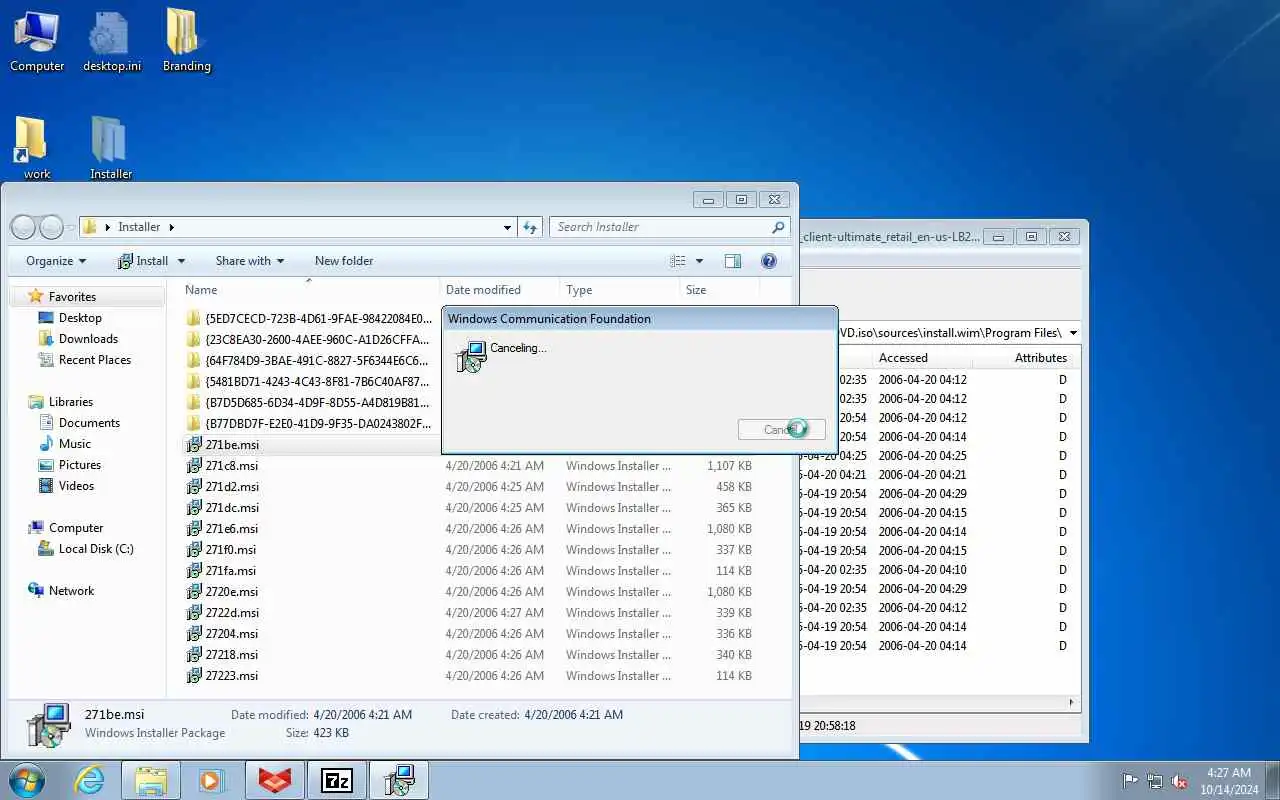The width and height of the screenshot is (1280, 800).
Task: Select file 271fa.msi
Action: click(230, 571)
